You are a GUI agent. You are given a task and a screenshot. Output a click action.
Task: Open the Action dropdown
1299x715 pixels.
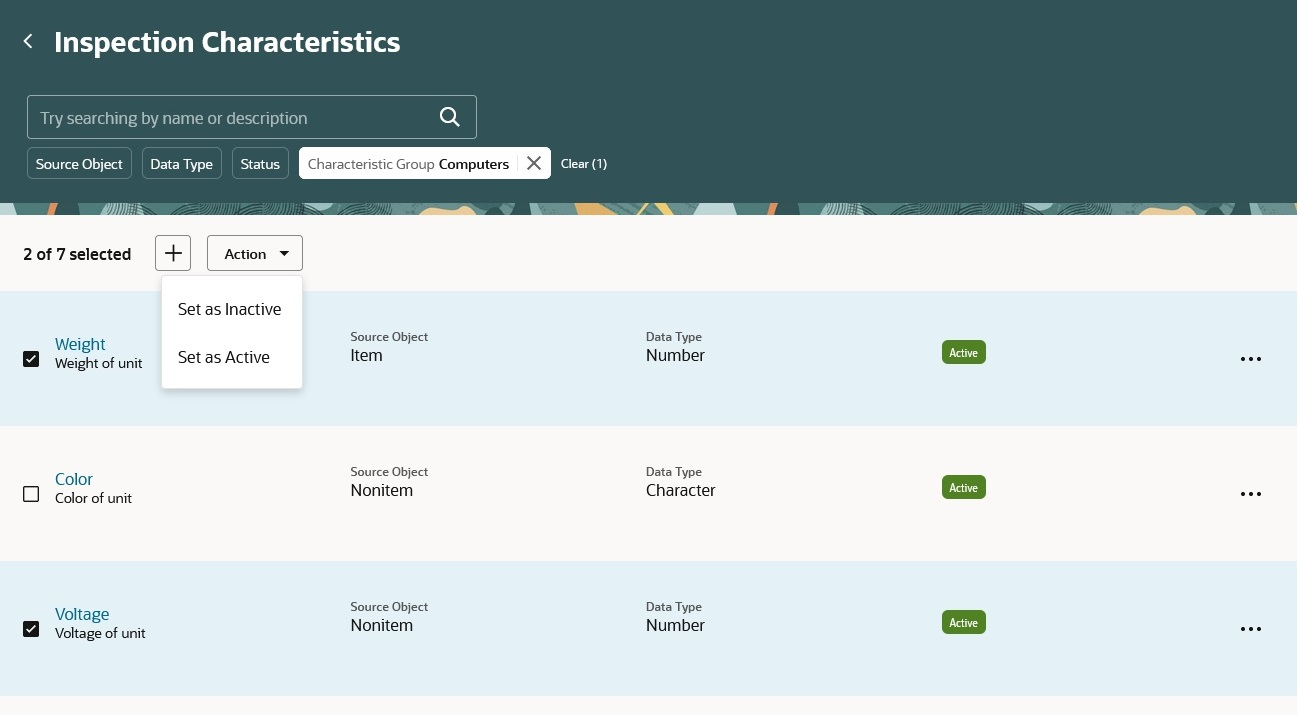[255, 254]
